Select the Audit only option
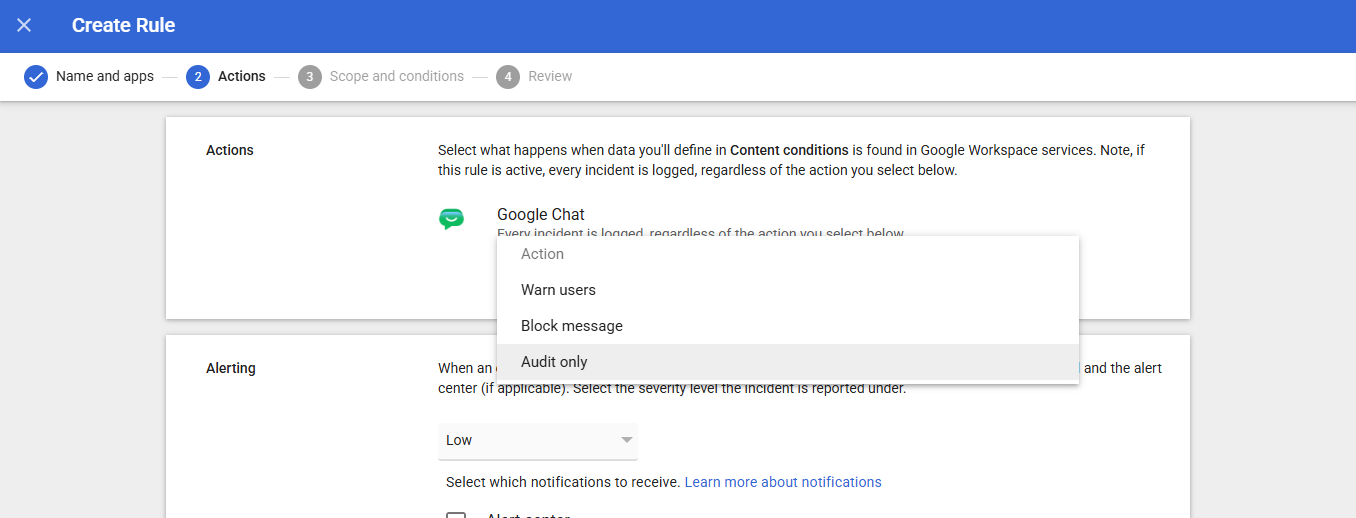Viewport: 1356px width, 518px height. click(x=788, y=362)
